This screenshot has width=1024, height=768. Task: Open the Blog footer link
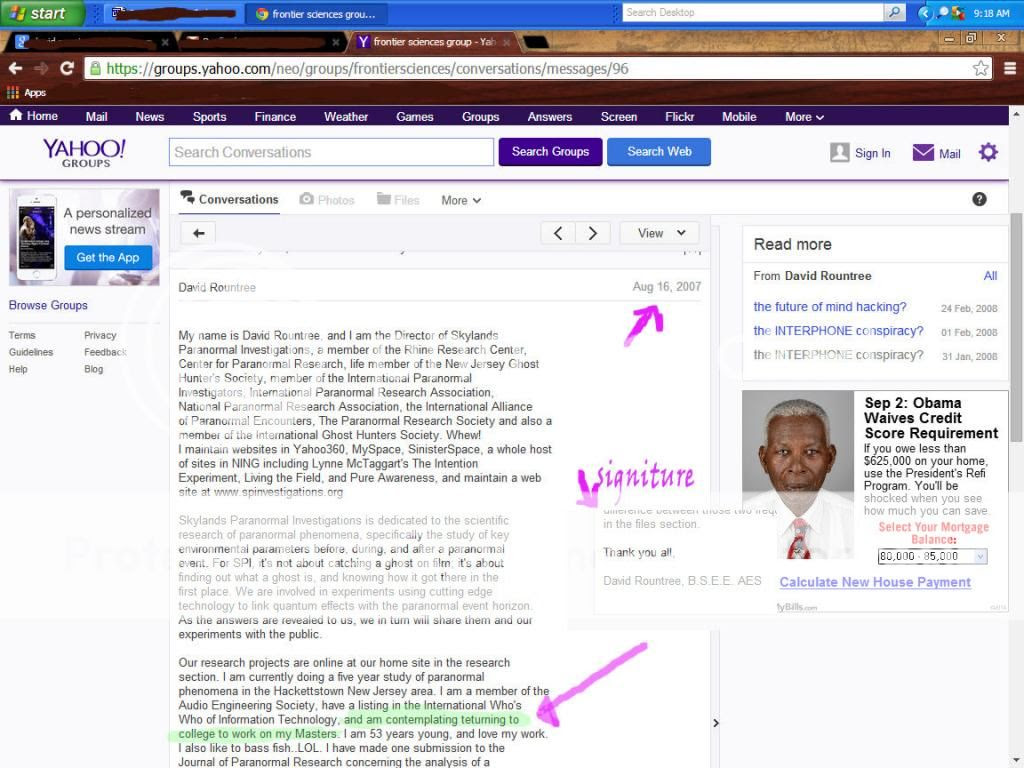pos(93,369)
